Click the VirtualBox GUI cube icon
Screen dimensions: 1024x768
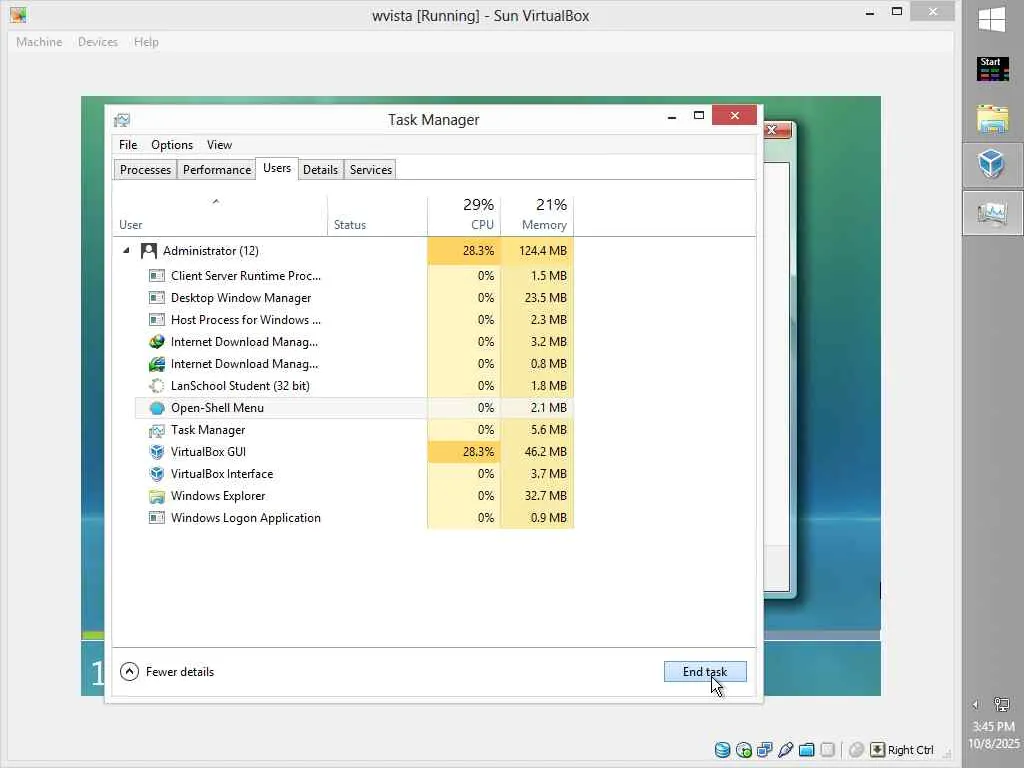[157, 452]
